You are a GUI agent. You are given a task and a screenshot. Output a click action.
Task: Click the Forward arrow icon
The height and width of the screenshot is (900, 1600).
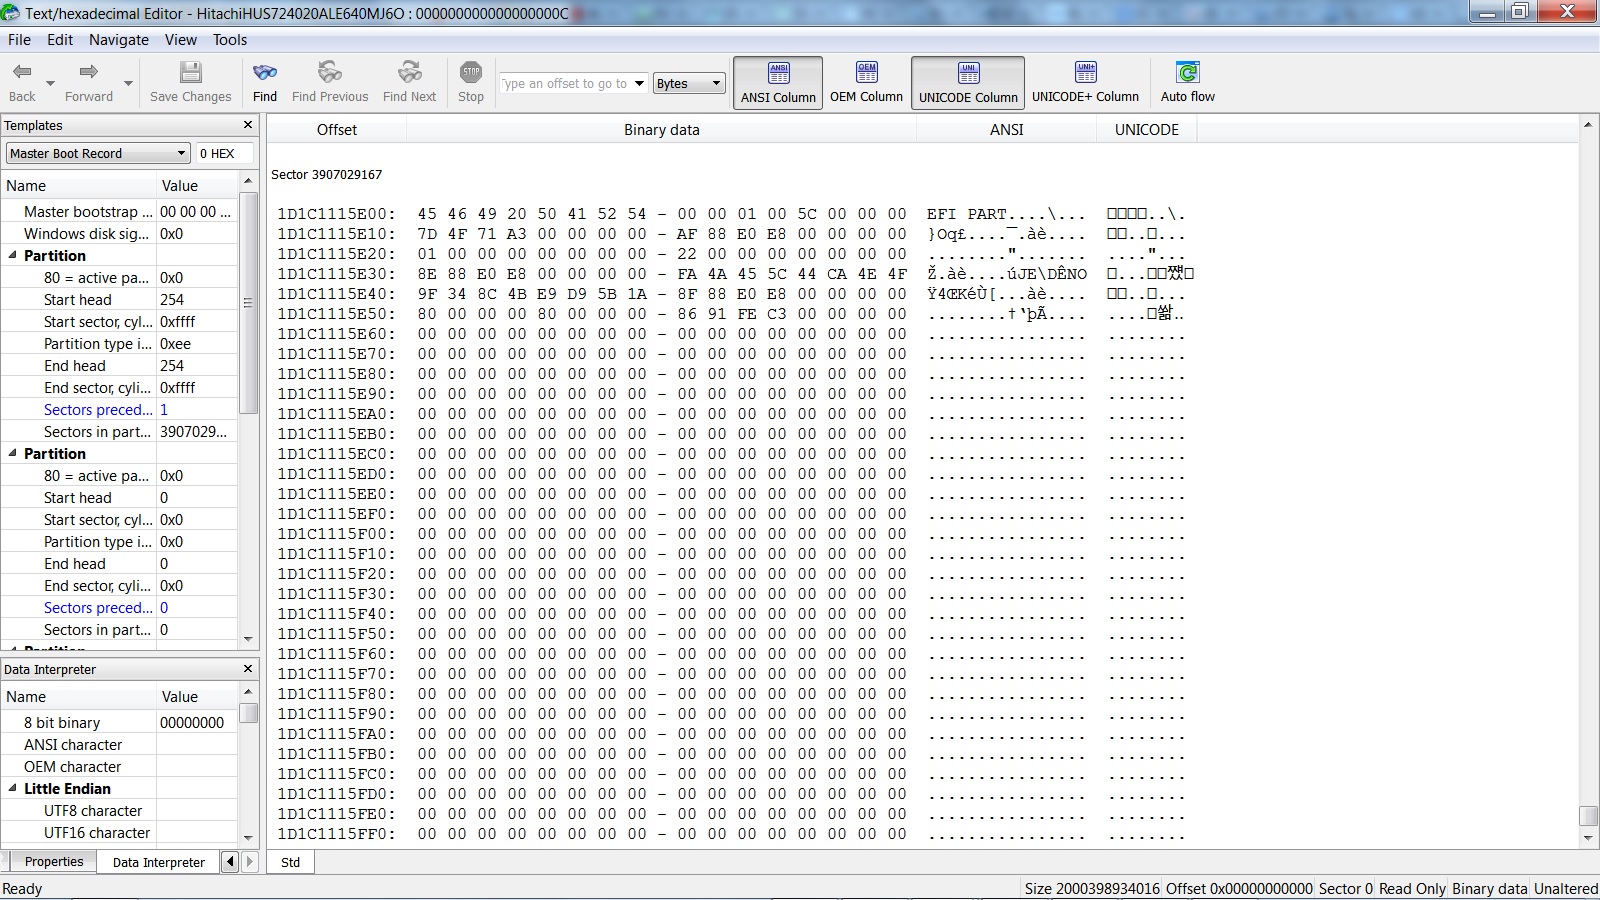click(x=88, y=72)
